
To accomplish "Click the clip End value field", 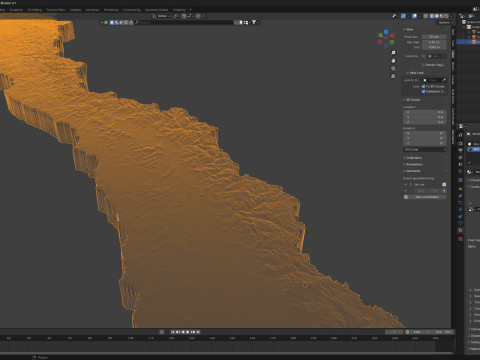I will (x=434, y=47).
